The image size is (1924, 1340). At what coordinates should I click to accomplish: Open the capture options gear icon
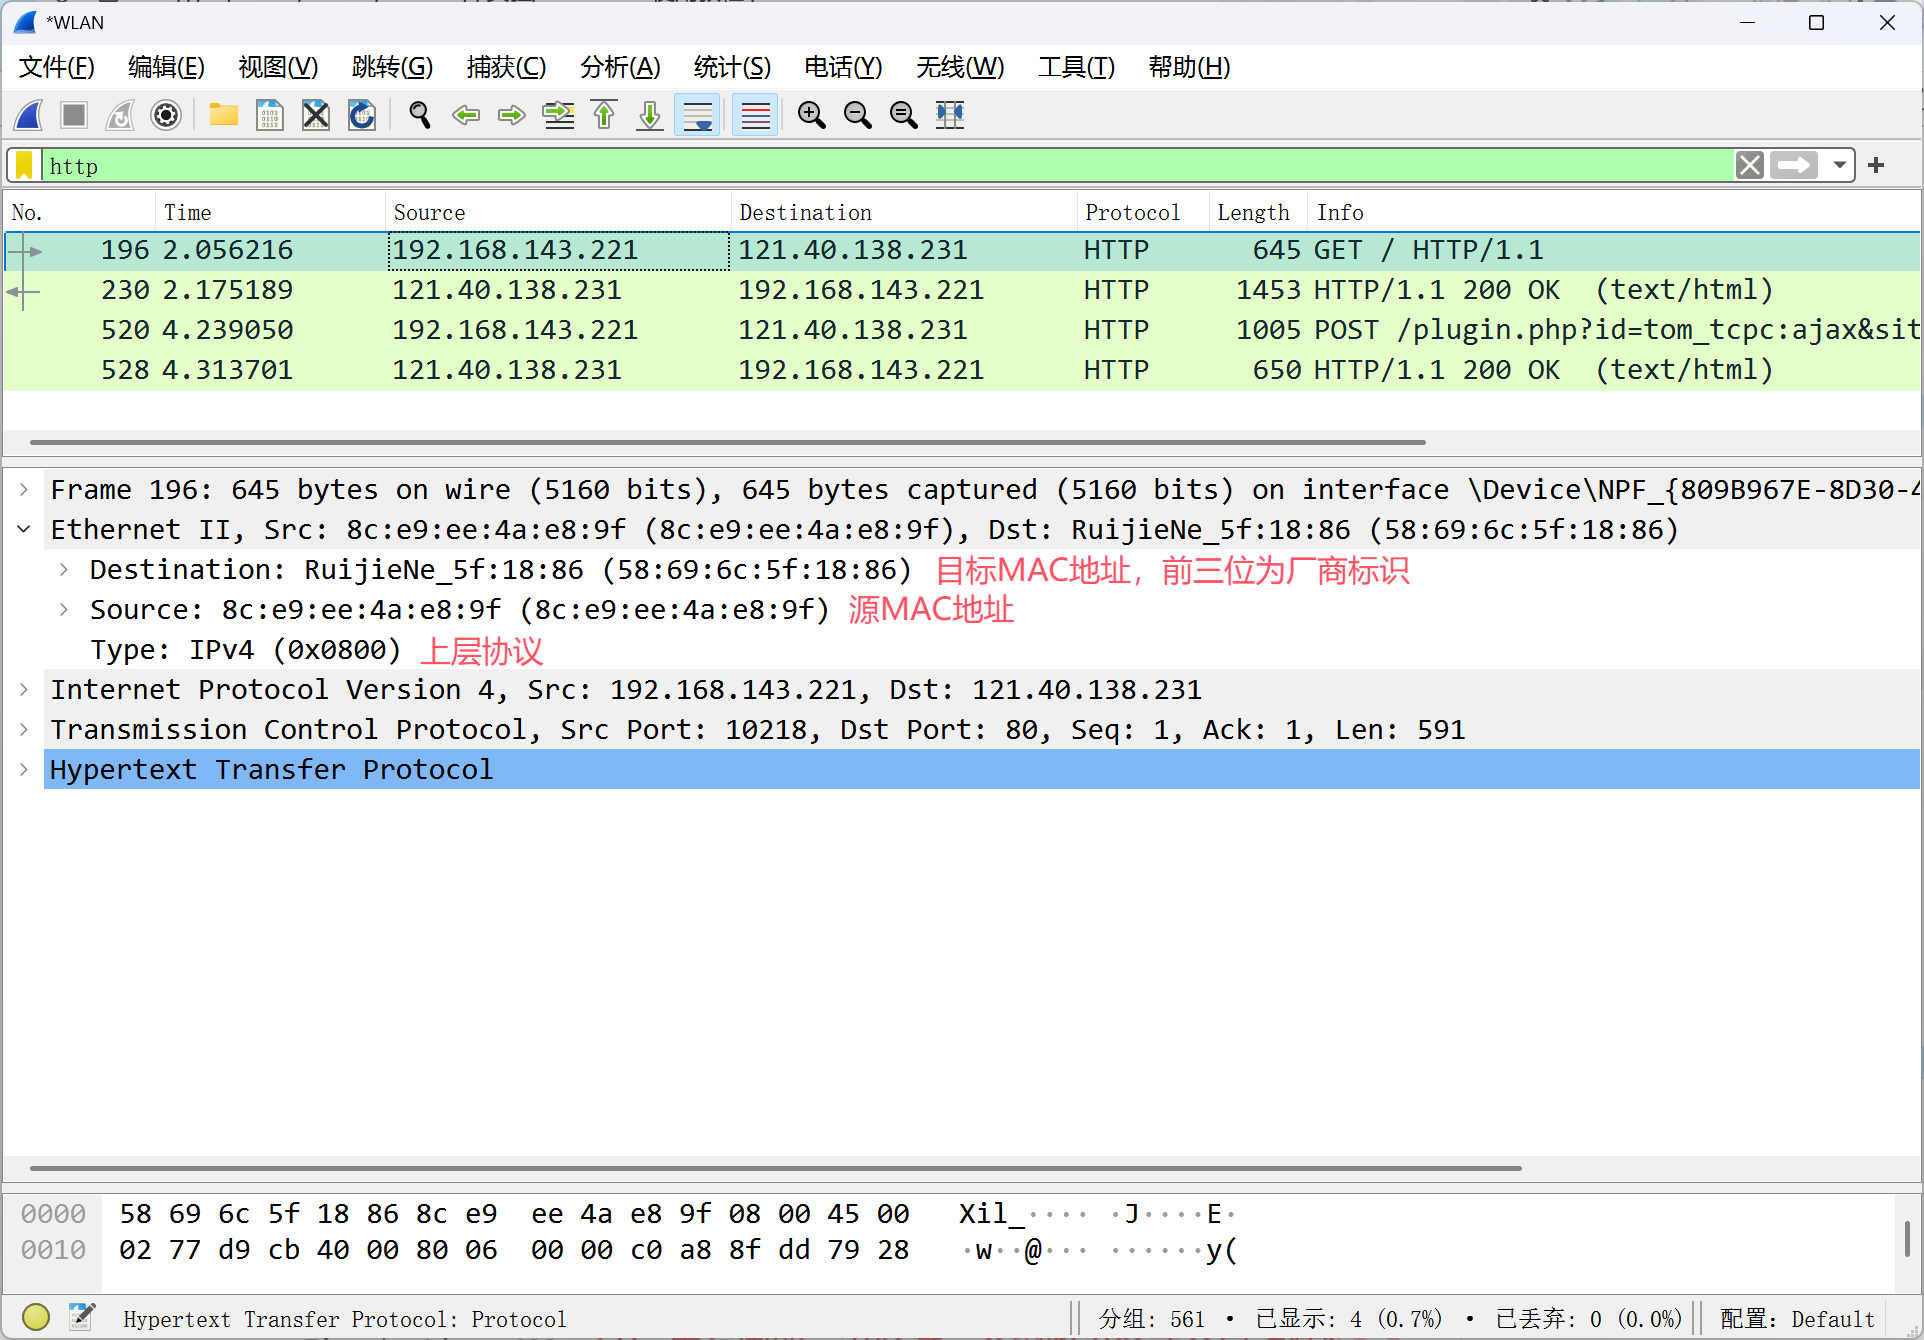[x=166, y=115]
